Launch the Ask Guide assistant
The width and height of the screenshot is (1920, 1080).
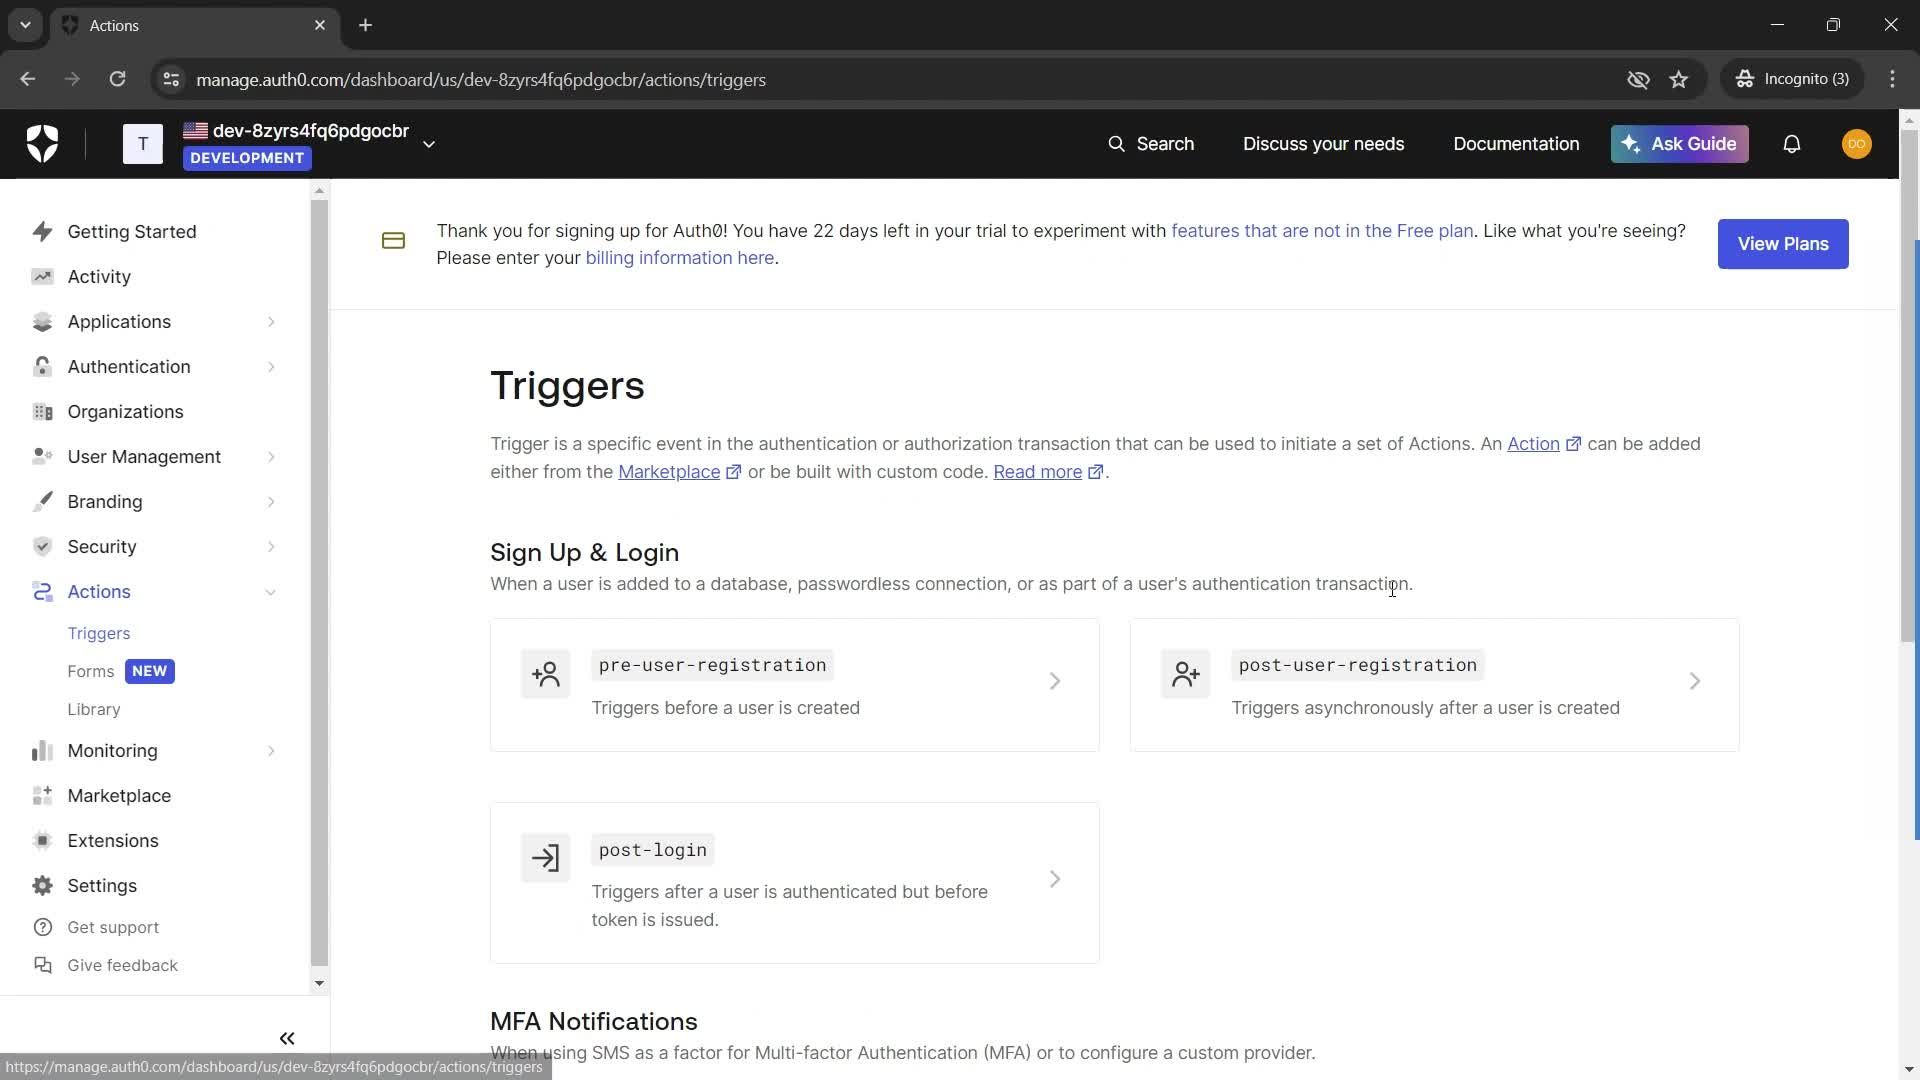[x=1679, y=144]
